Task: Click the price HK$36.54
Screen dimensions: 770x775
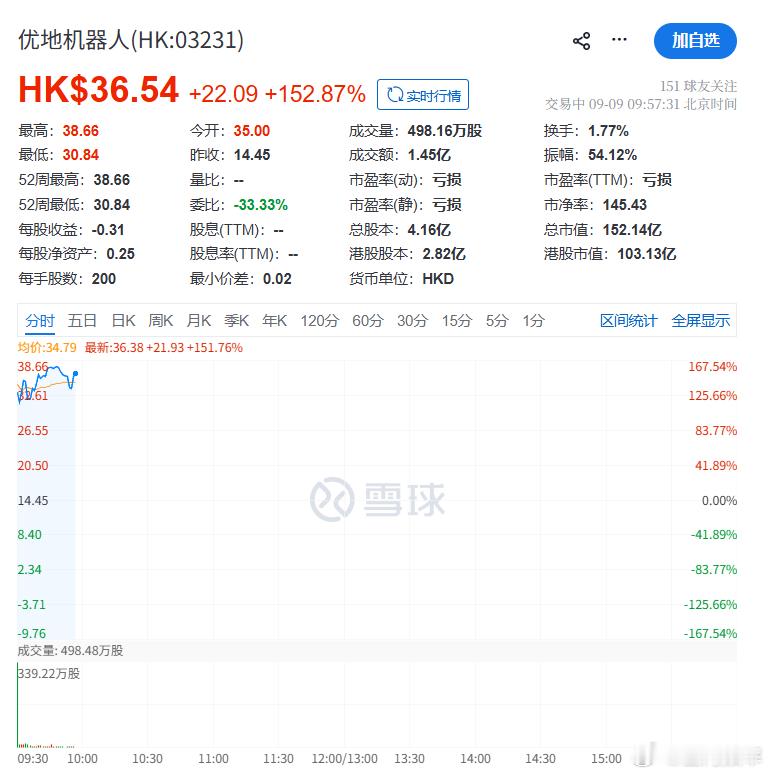Action: (98, 90)
